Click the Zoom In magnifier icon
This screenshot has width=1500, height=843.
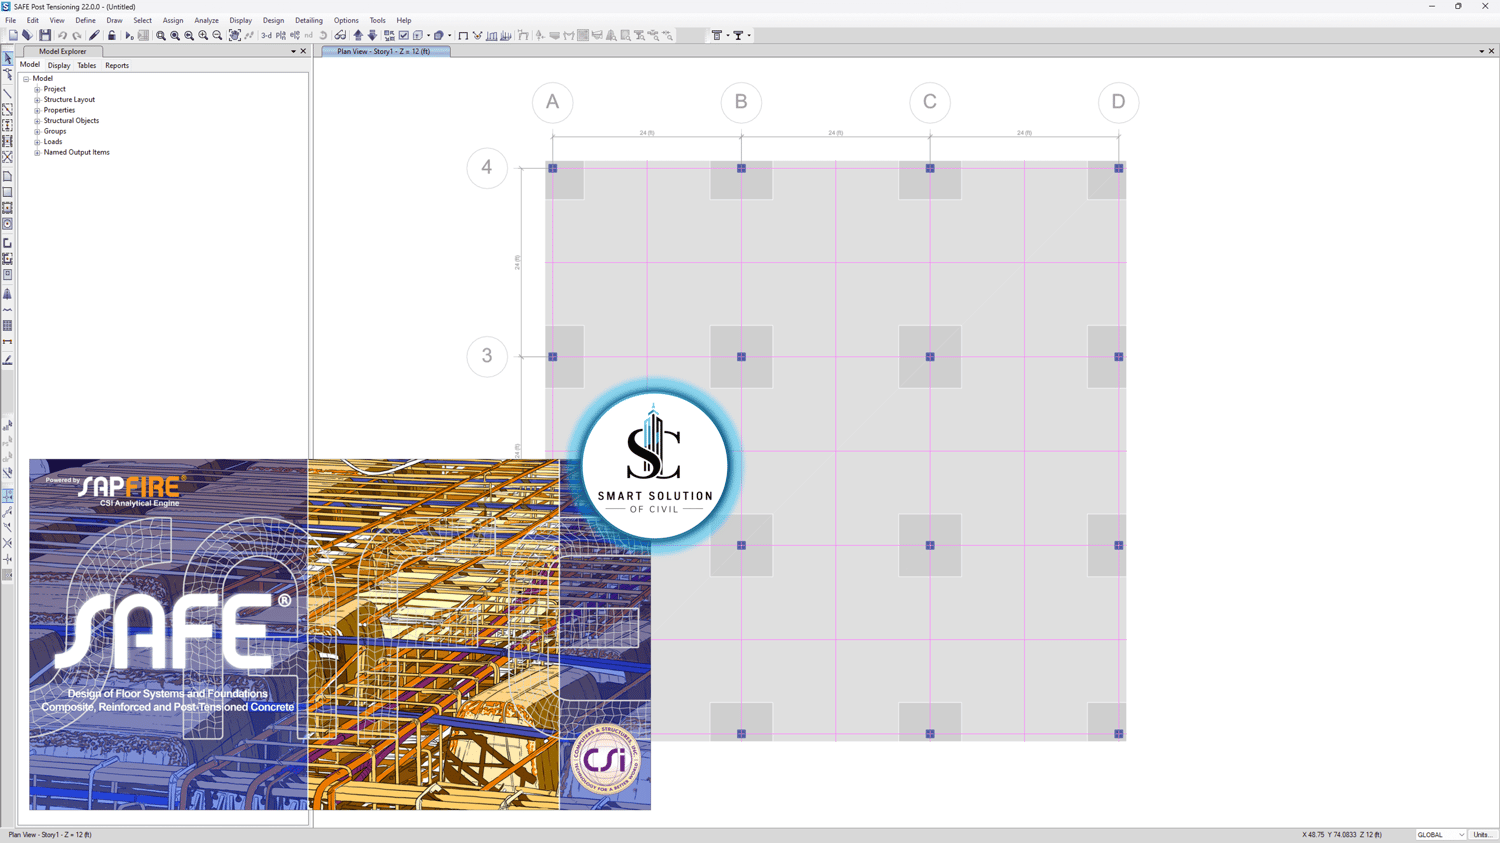203,35
